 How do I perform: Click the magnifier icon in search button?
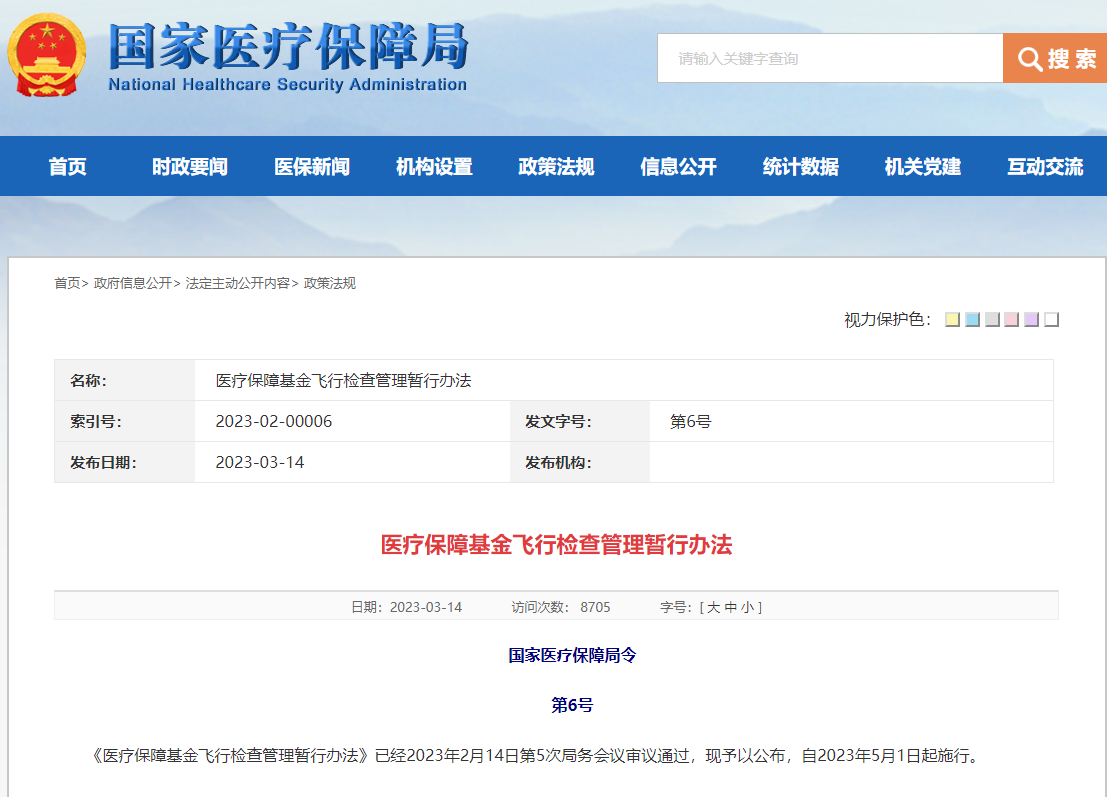[x=1029, y=59]
